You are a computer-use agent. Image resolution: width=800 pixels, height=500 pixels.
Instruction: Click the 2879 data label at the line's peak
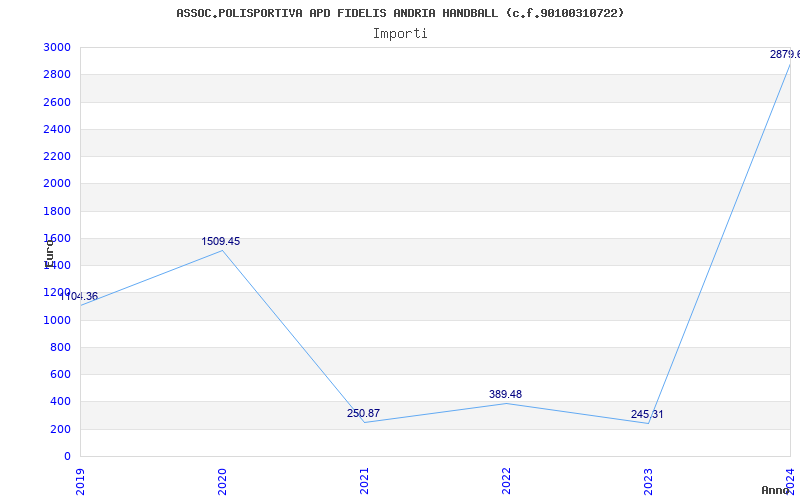(785, 55)
